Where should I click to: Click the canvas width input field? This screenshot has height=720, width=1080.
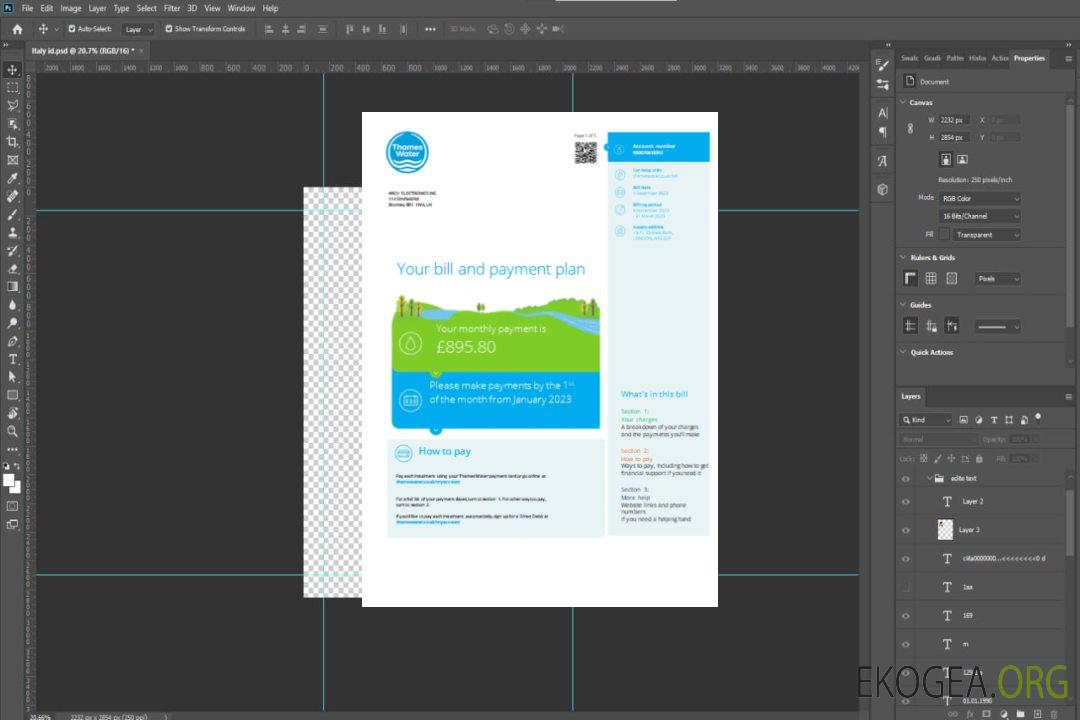pyautogui.click(x=955, y=120)
